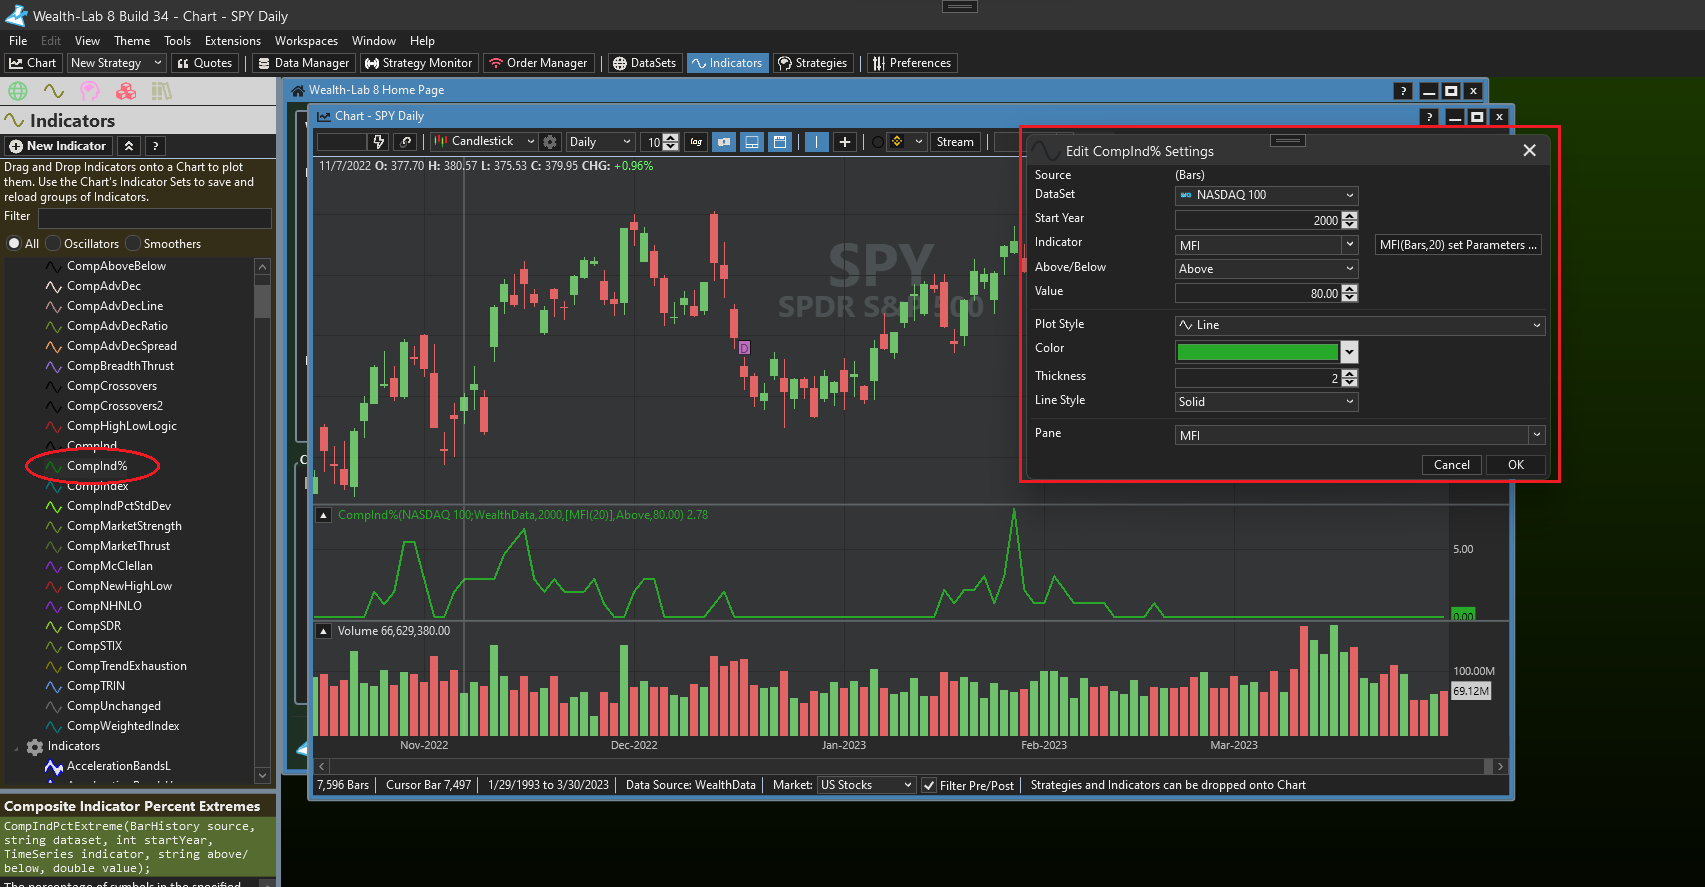Image resolution: width=1705 pixels, height=887 pixels.
Task: Select the All filter radio button
Action: pos(14,244)
